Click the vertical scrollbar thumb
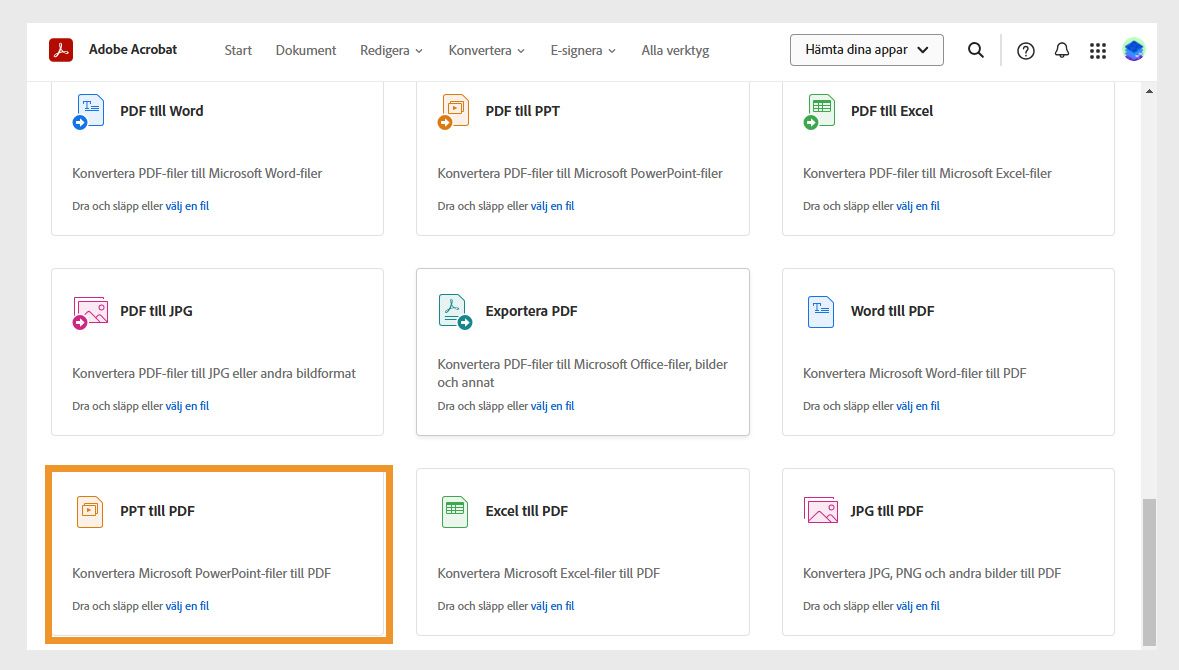Screen dimensions: 1179x670 1149,570
